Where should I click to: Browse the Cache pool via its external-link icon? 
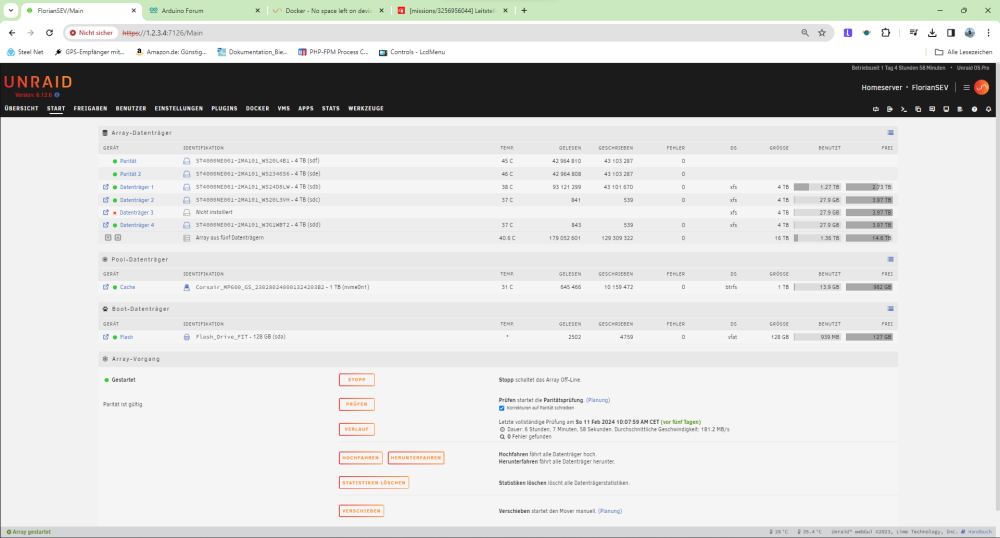pyautogui.click(x=106, y=287)
